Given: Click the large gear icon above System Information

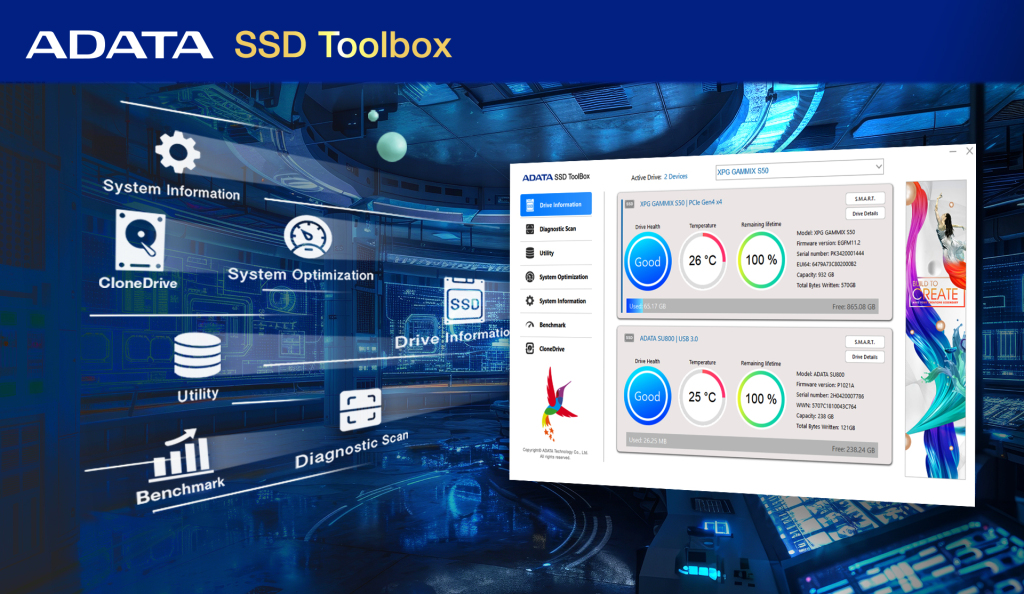Looking at the screenshot, I should click(x=178, y=153).
